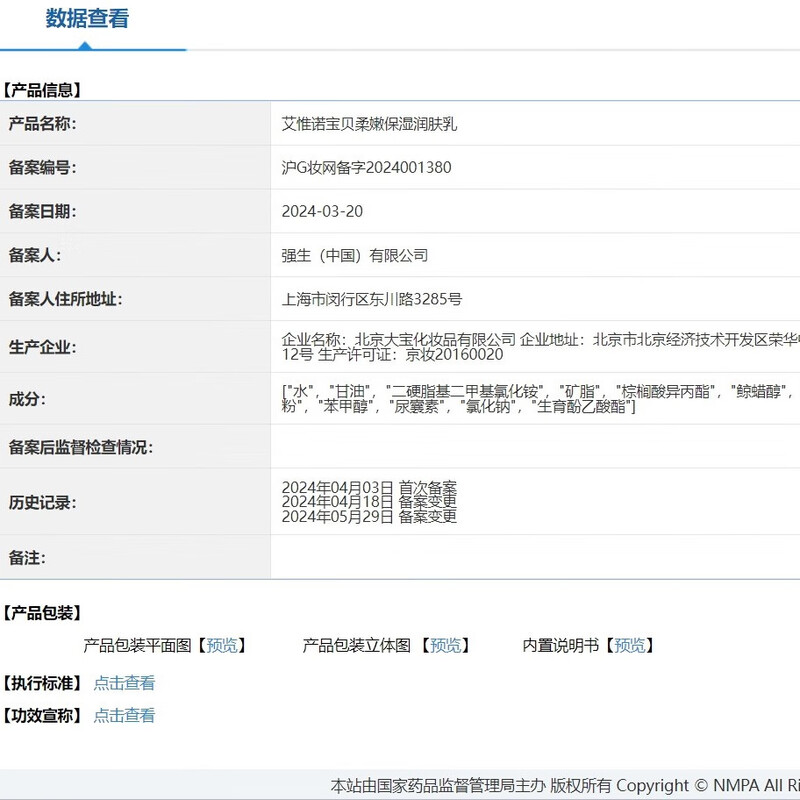This screenshot has width=800, height=800.
Task: Click the 备注 field label
Action: (27, 558)
